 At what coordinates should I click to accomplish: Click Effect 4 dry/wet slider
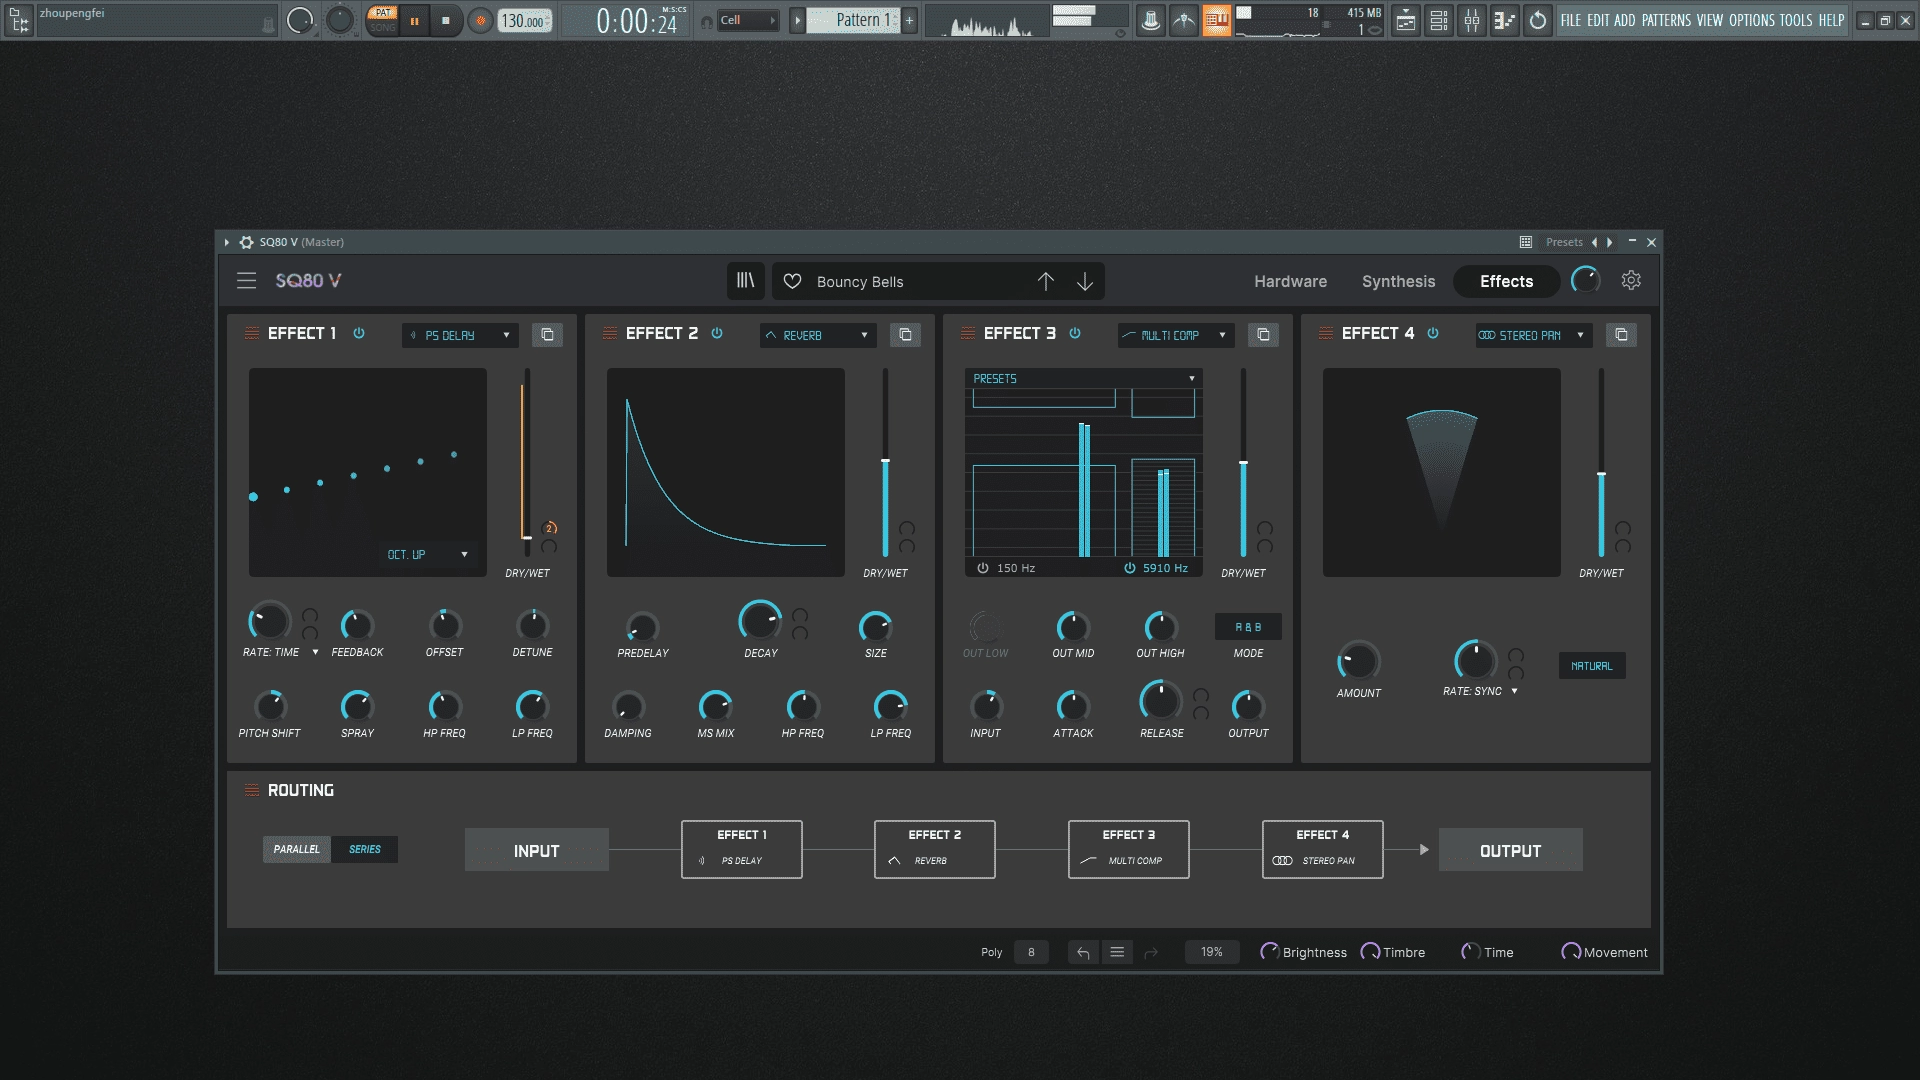click(x=1601, y=463)
